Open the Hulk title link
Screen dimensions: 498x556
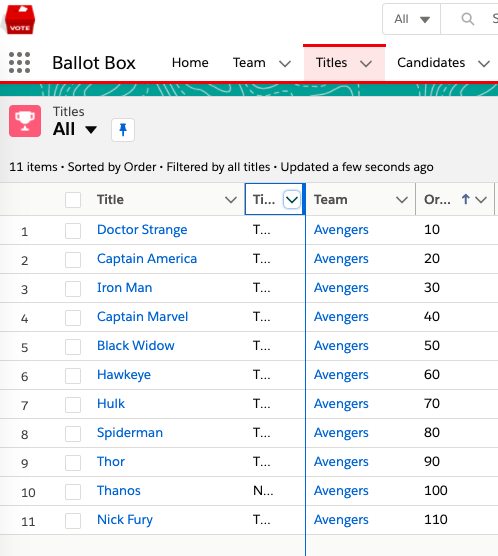pos(111,404)
